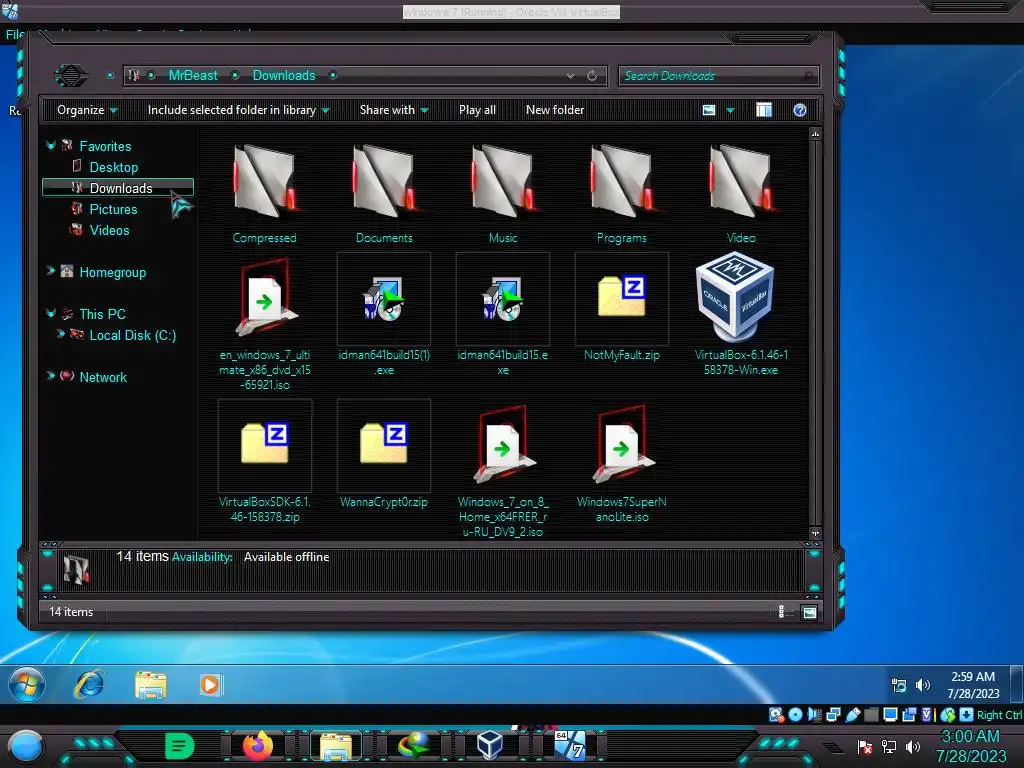The image size is (1024, 768).
Task: Open the Compressed folder
Action: pyautogui.click(x=264, y=193)
